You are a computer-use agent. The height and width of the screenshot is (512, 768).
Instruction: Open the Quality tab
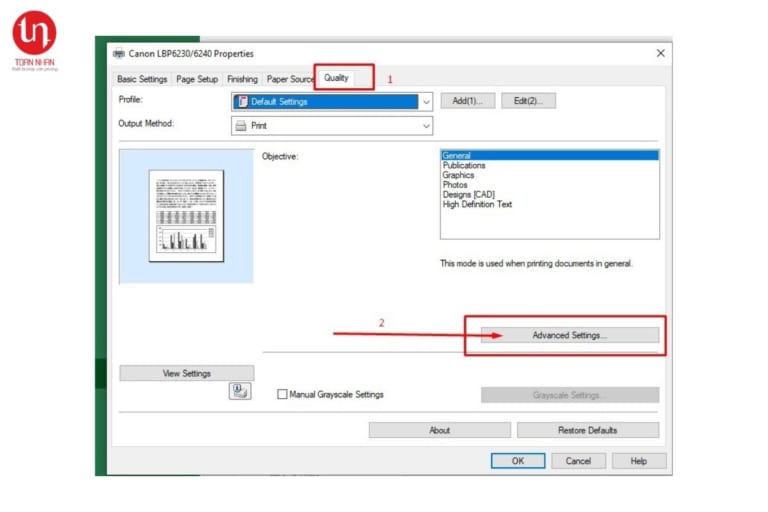(336, 78)
